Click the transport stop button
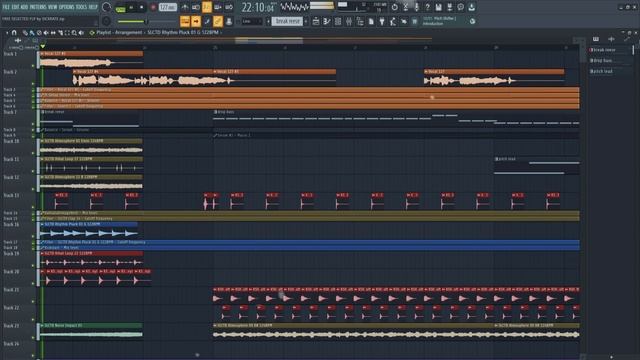 (142, 7)
